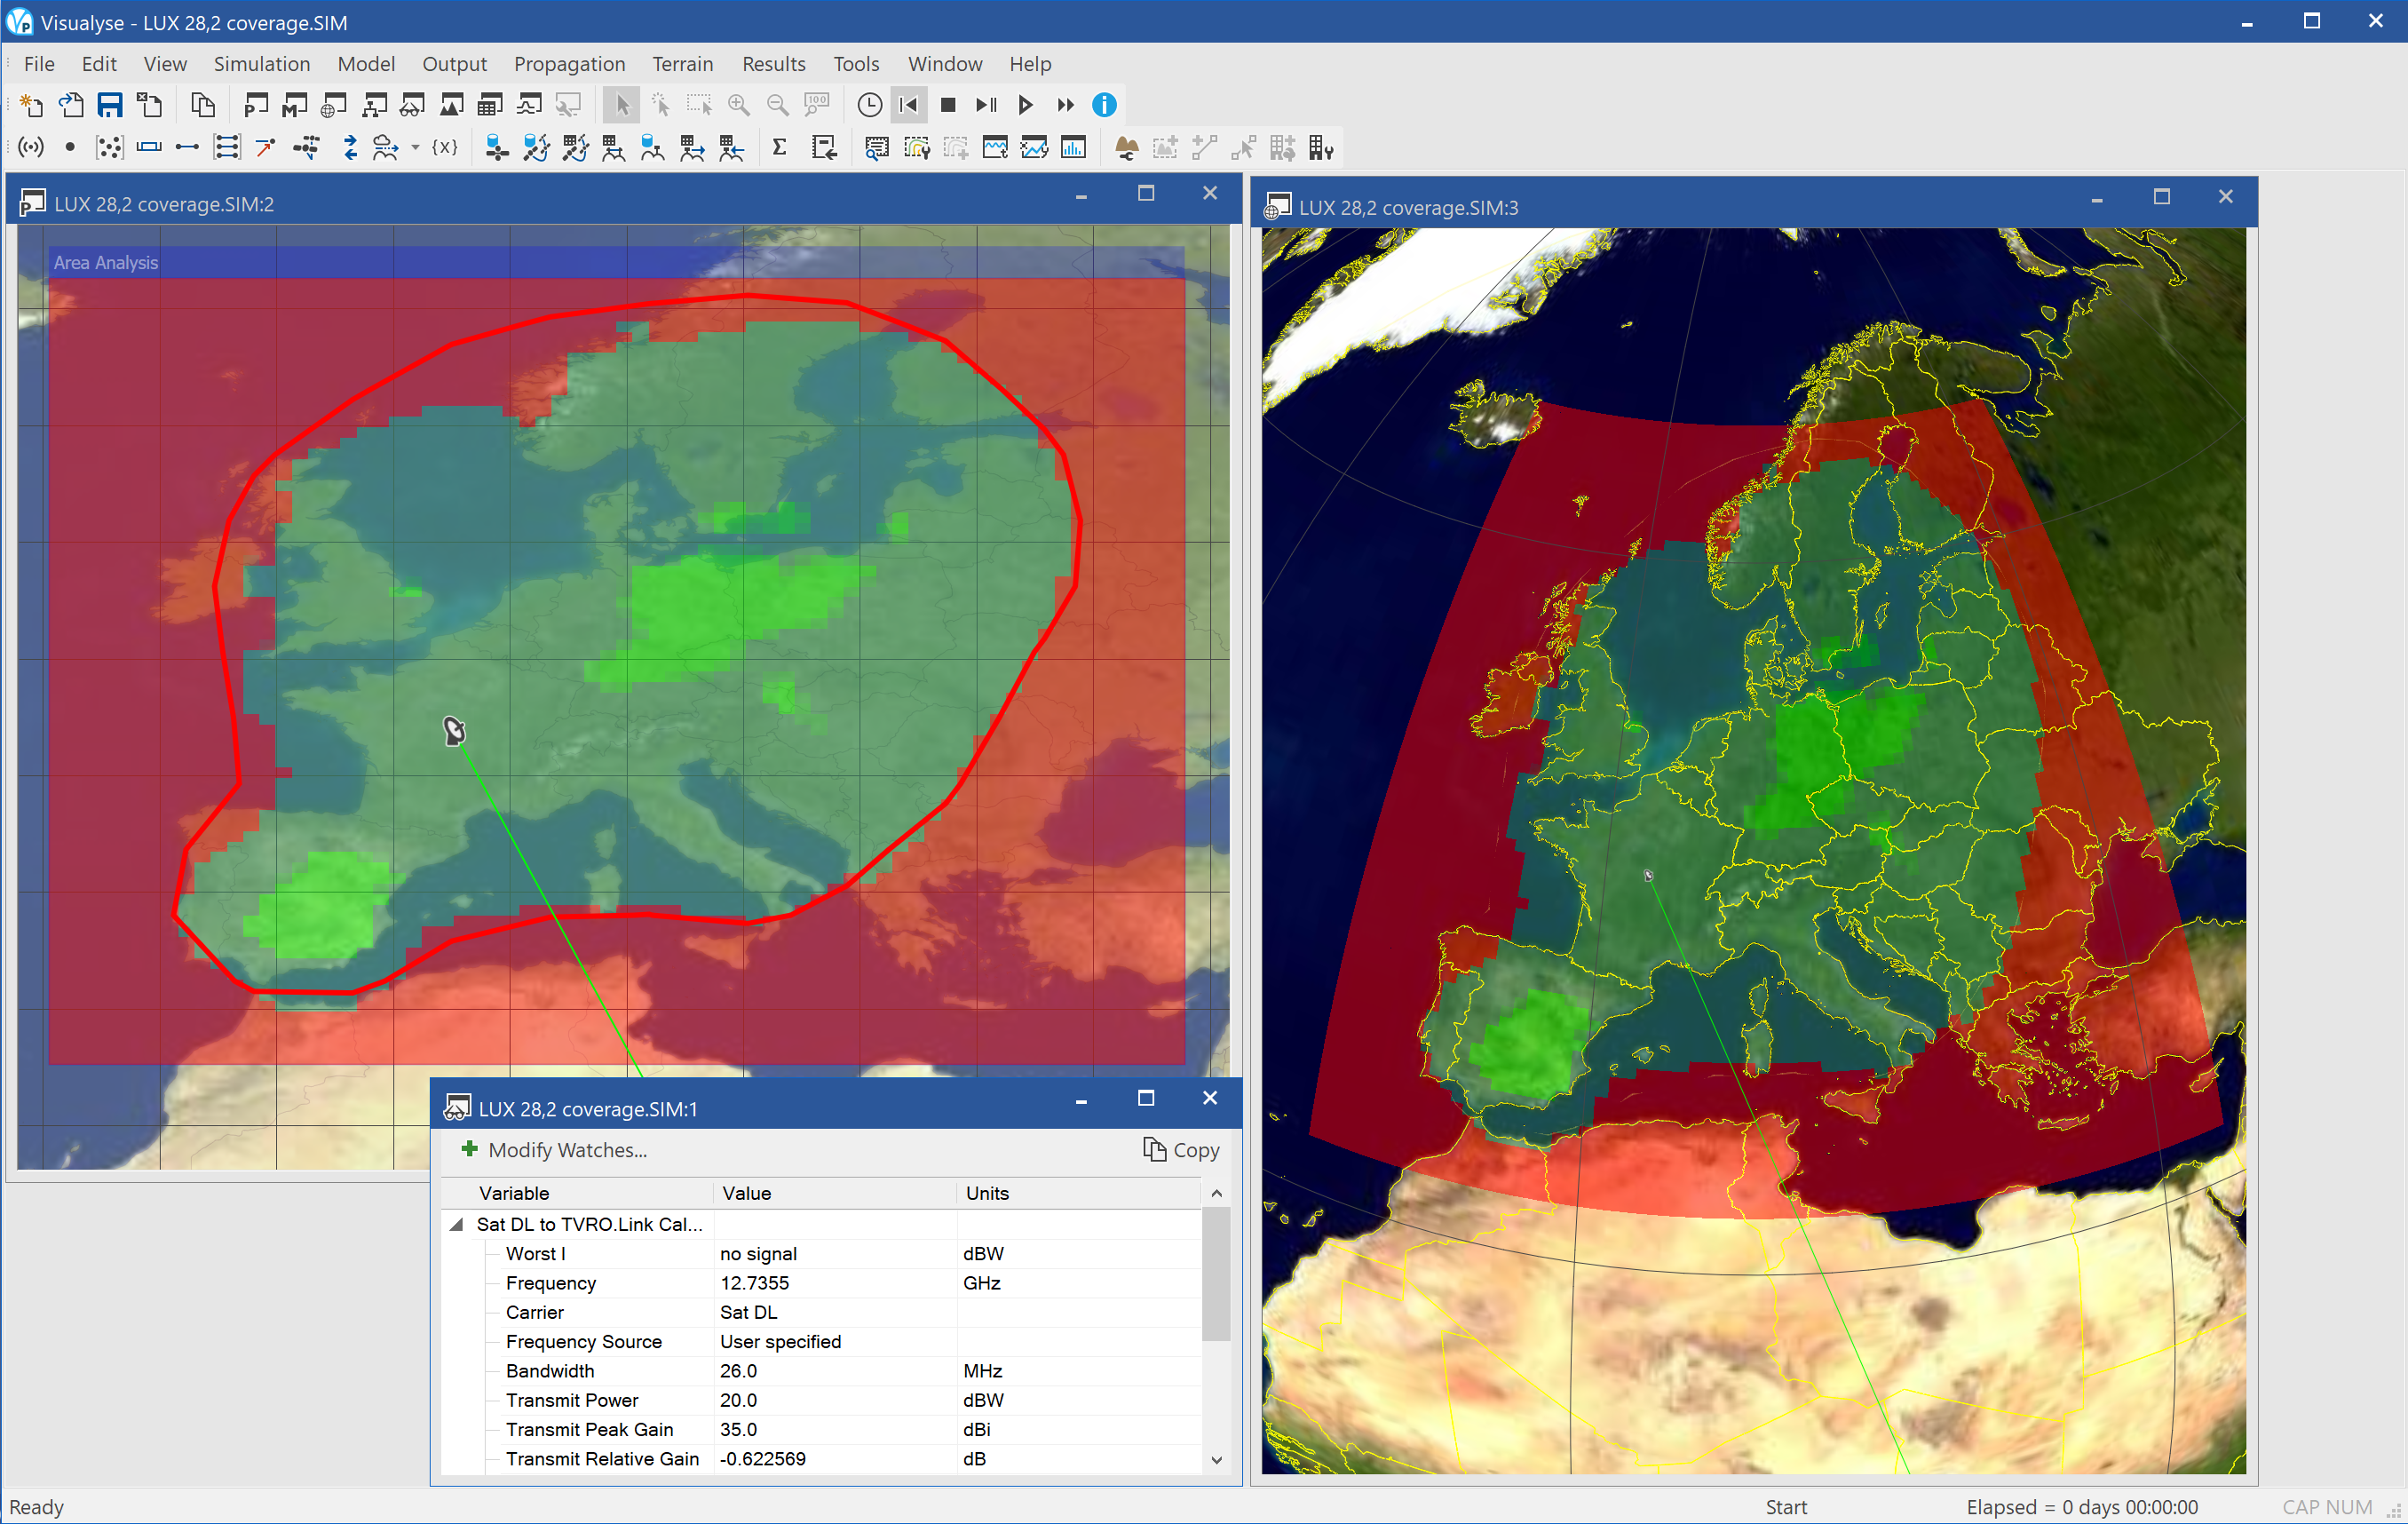
Task: Open a new 3D globe view icon
Action: point(334,105)
